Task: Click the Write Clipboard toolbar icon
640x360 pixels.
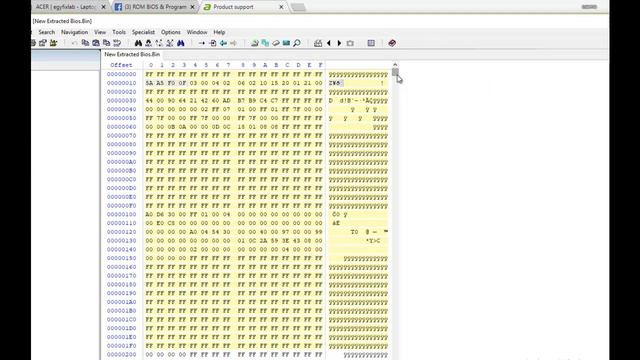Action: coord(96,43)
